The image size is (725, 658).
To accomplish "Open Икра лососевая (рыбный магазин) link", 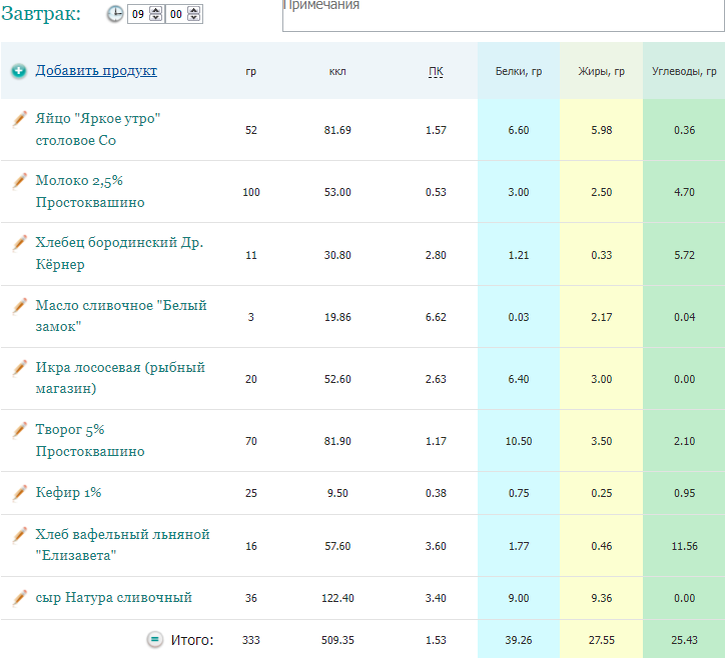I will point(120,378).
